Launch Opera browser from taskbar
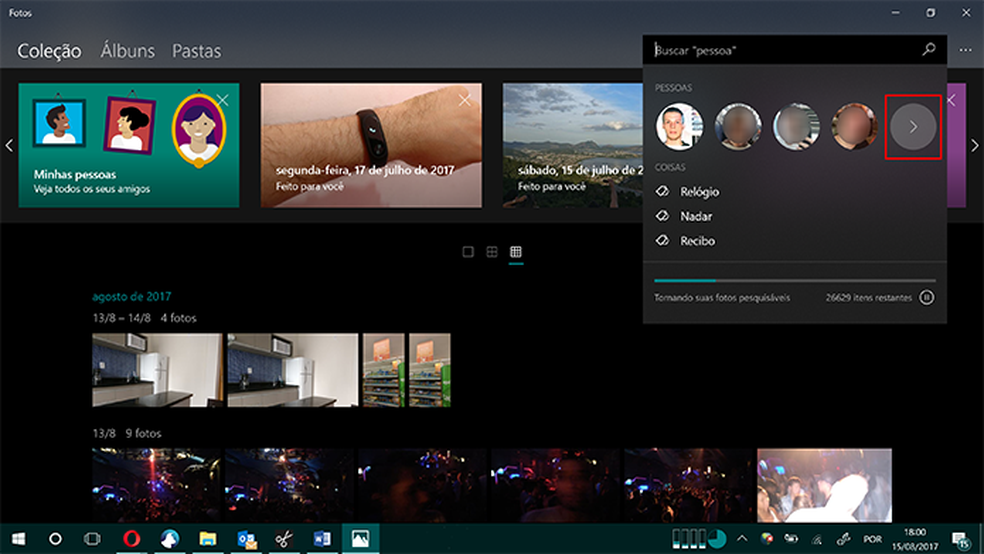Viewport: 984px width, 554px height. pos(132,539)
